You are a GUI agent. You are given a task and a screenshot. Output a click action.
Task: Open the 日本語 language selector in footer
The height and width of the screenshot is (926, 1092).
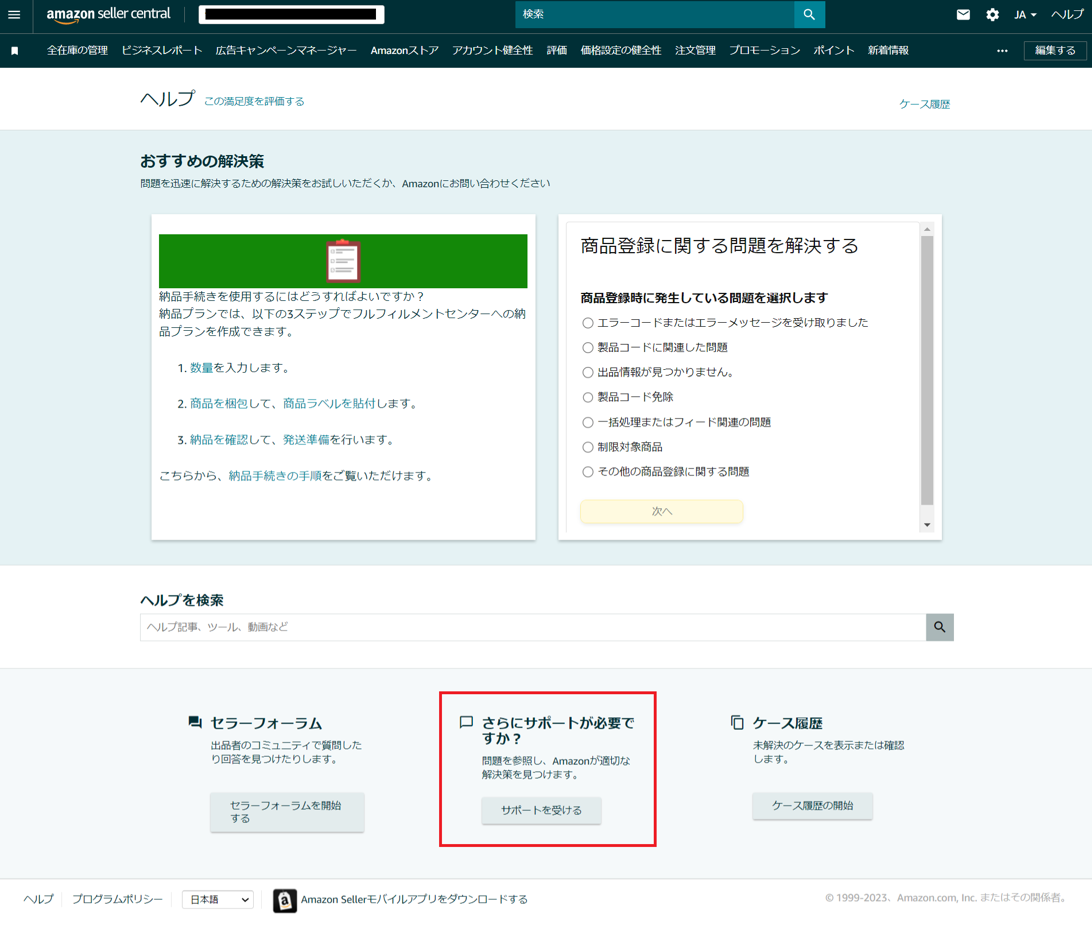(x=217, y=900)
